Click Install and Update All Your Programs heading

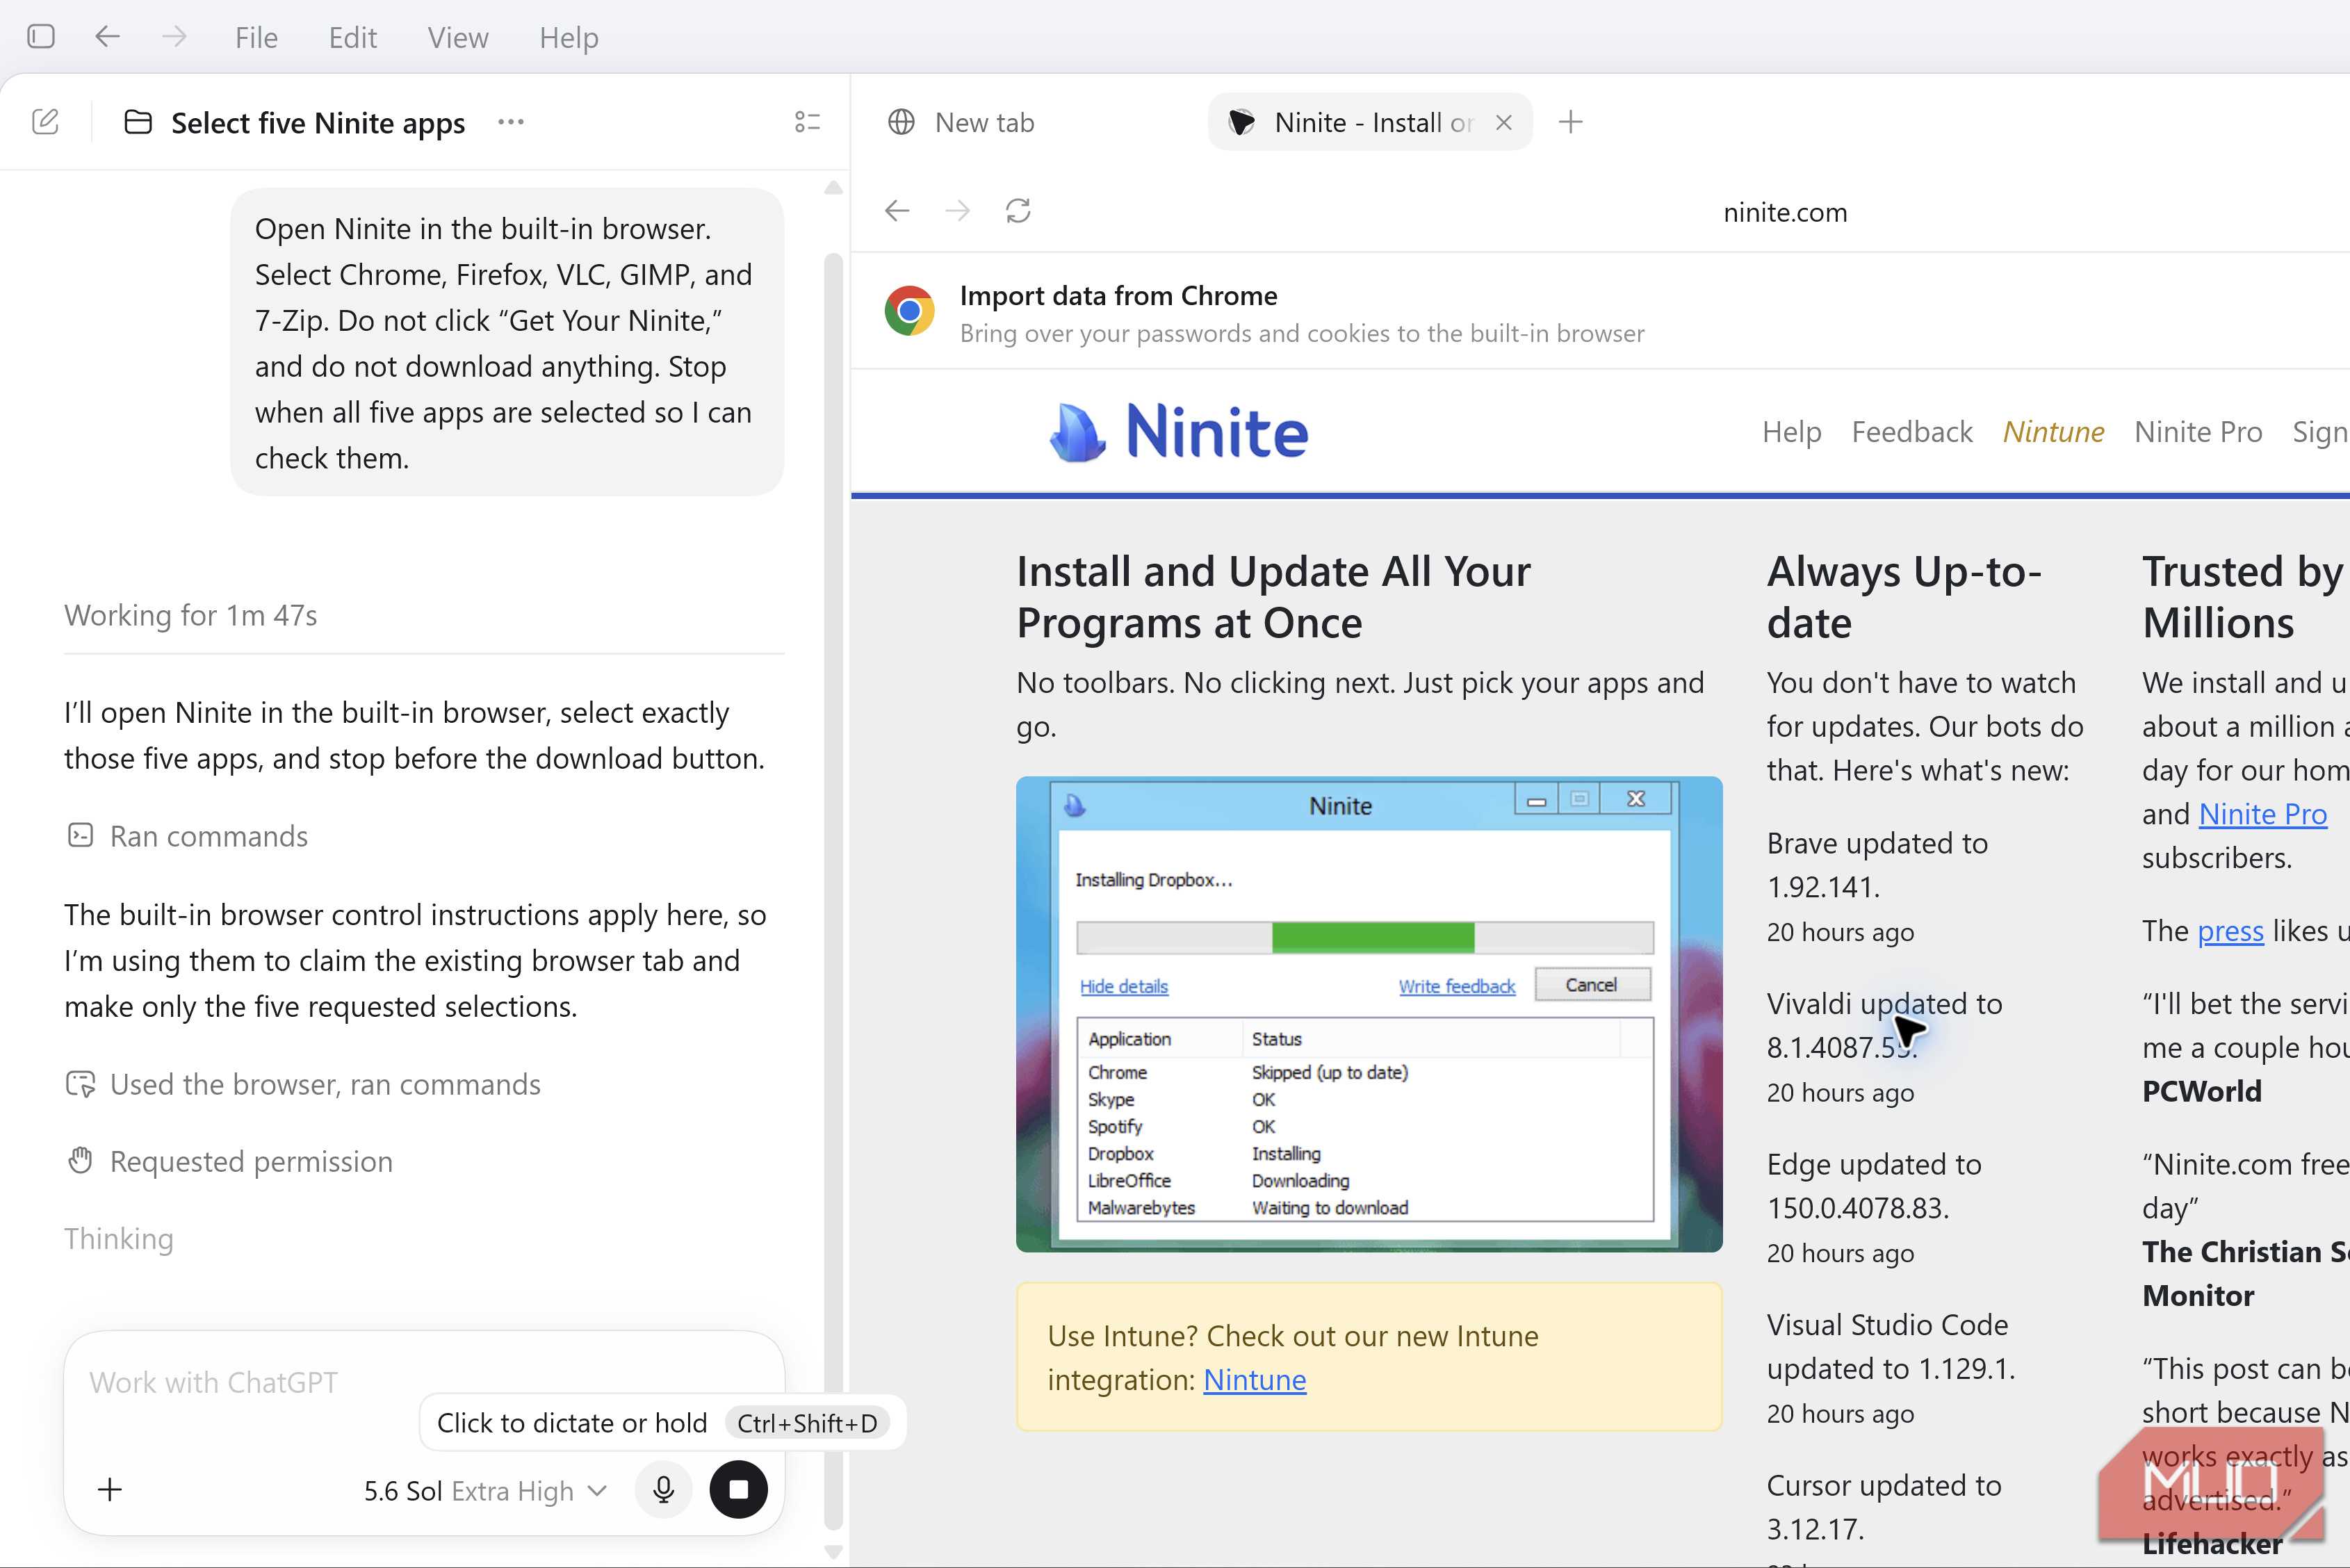pyautogui.click(x=1273, y=597)
